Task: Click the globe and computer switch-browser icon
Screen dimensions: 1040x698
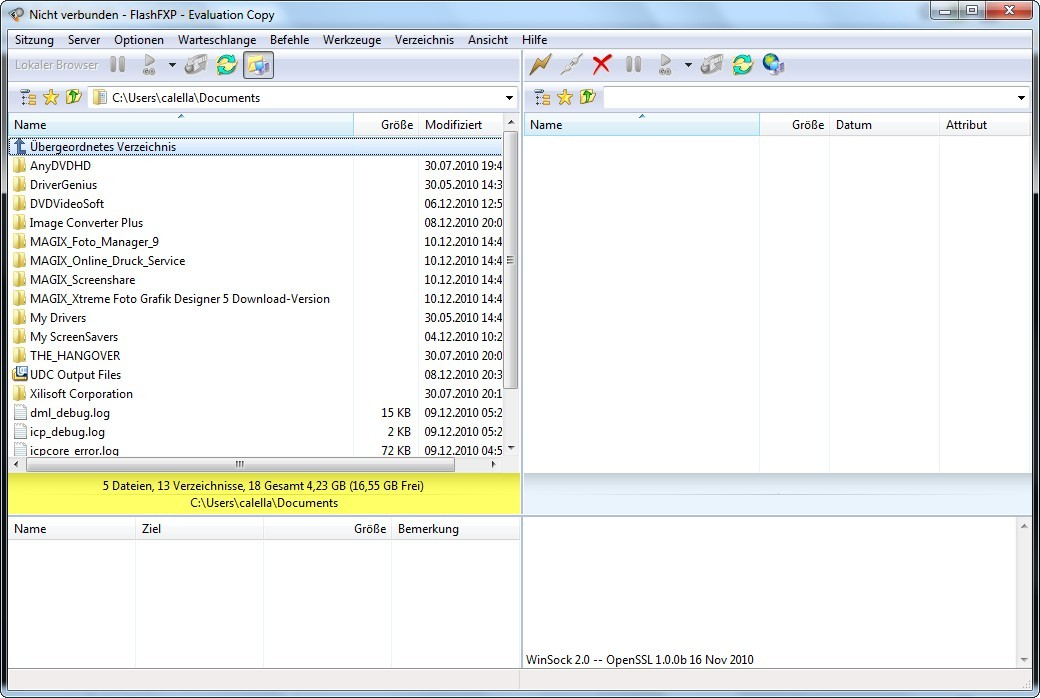Action: coord(773,64)
